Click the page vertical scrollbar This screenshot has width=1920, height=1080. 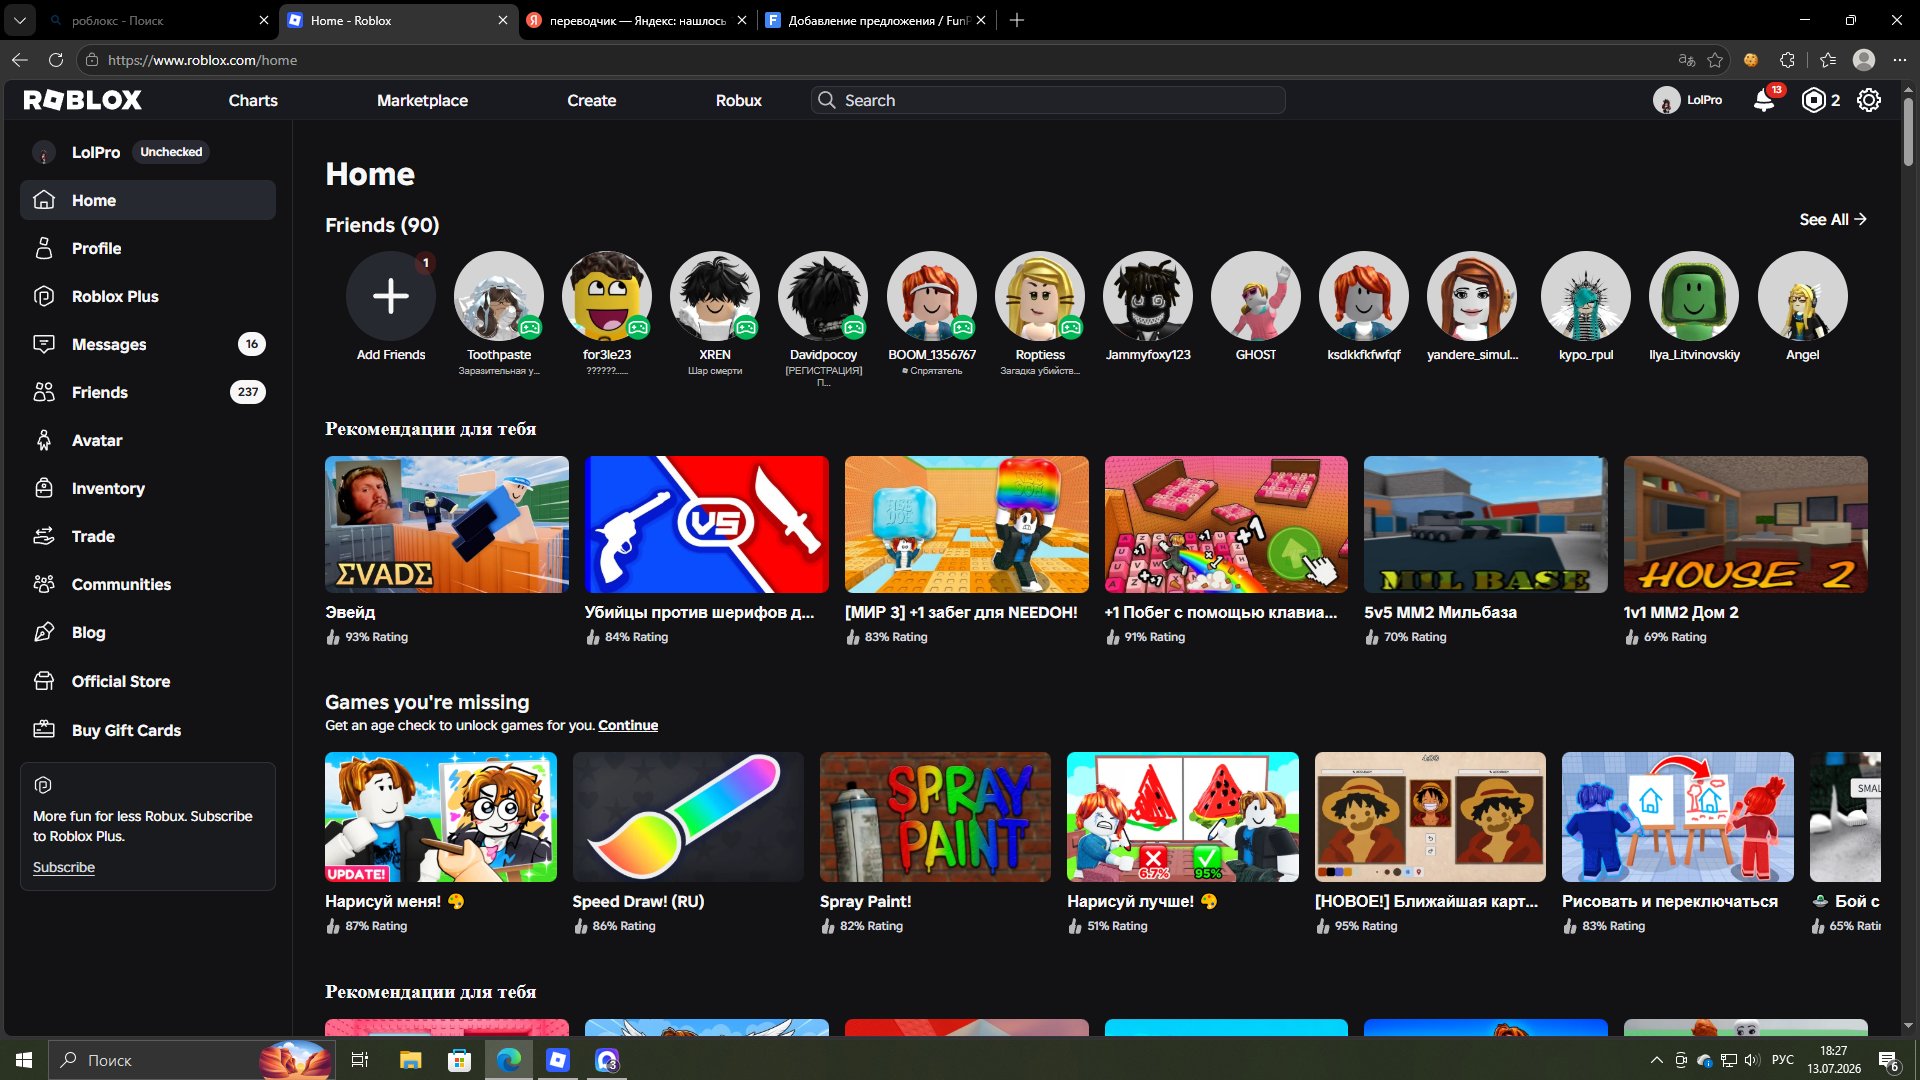[x=1908, y=131]
